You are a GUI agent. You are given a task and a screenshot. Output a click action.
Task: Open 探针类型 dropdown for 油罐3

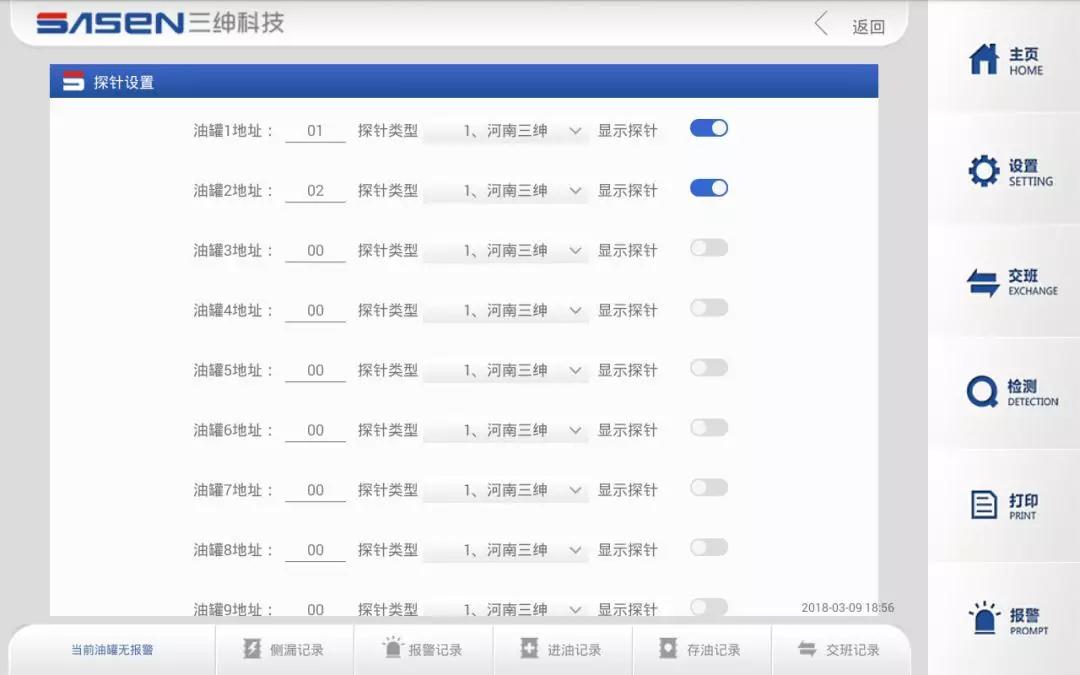click(506, 251)
